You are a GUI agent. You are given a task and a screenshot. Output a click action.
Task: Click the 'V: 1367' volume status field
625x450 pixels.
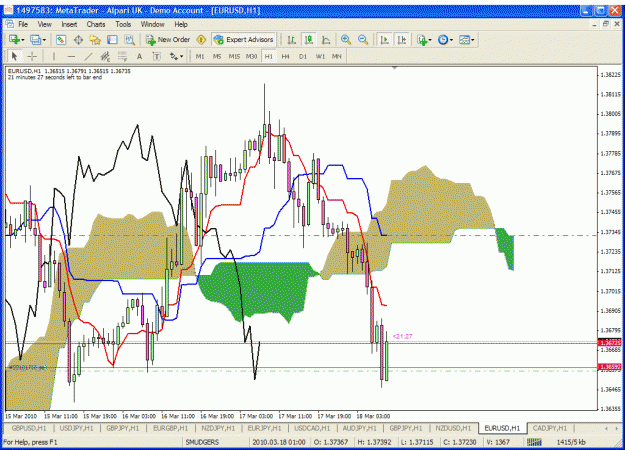click(497, 442)
